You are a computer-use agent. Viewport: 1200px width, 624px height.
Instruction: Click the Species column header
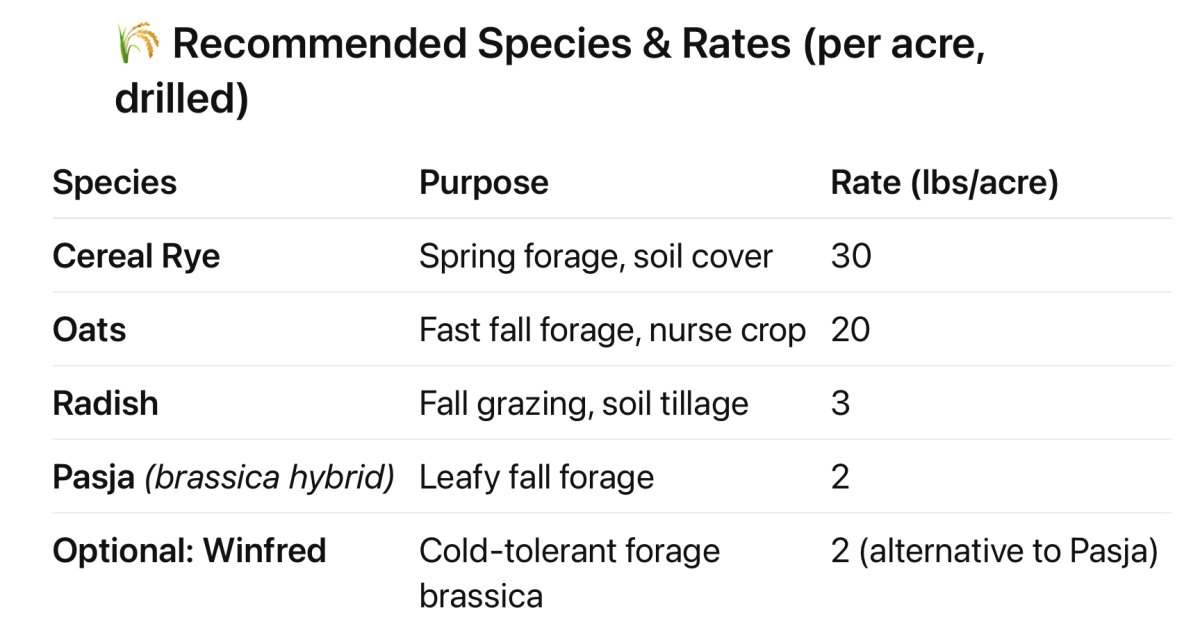(115, 183)
